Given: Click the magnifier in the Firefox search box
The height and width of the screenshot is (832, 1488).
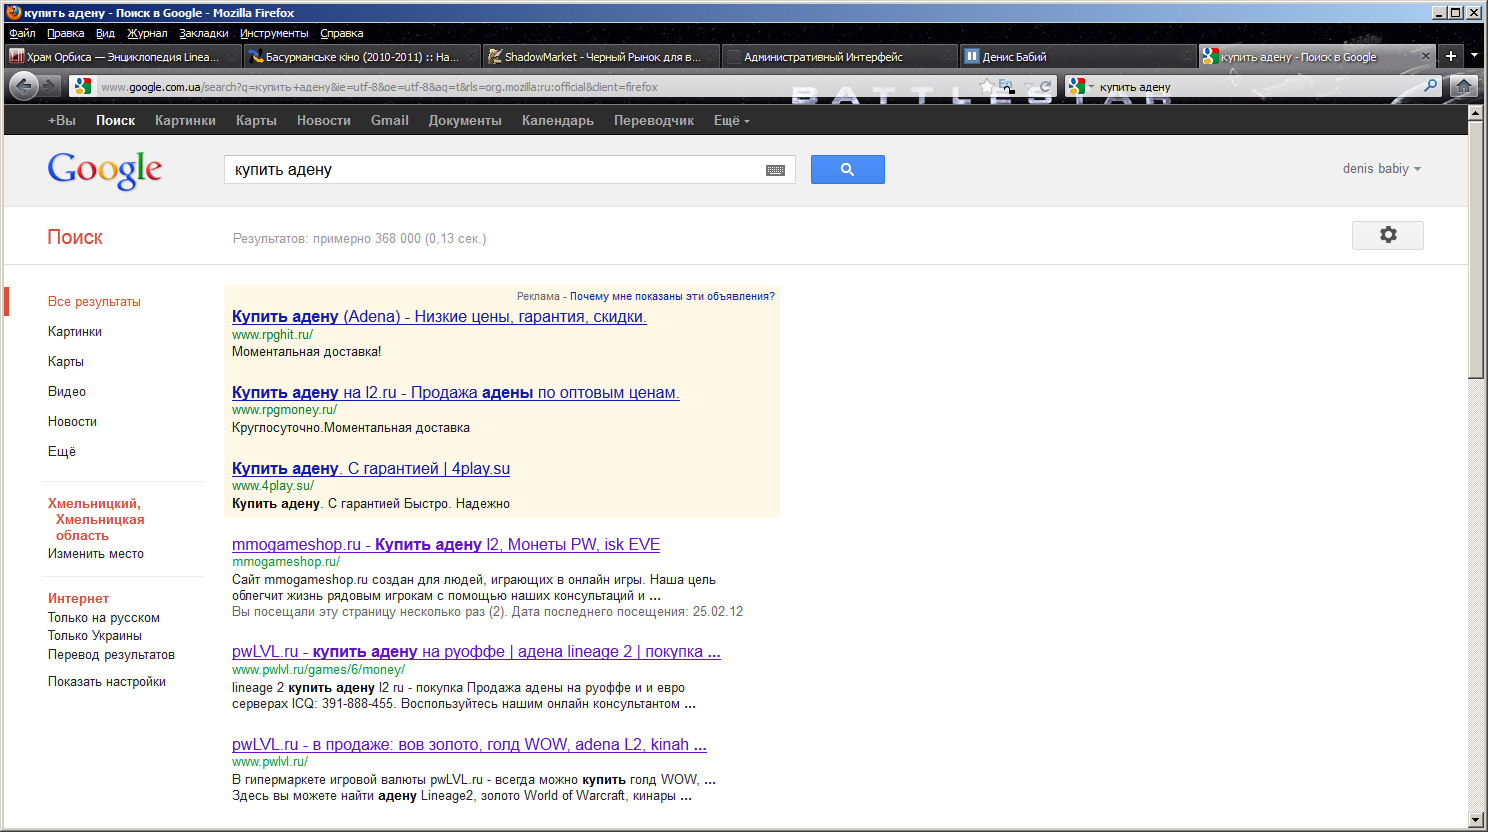Looking at the screenshot, I should coord(1431,86).
